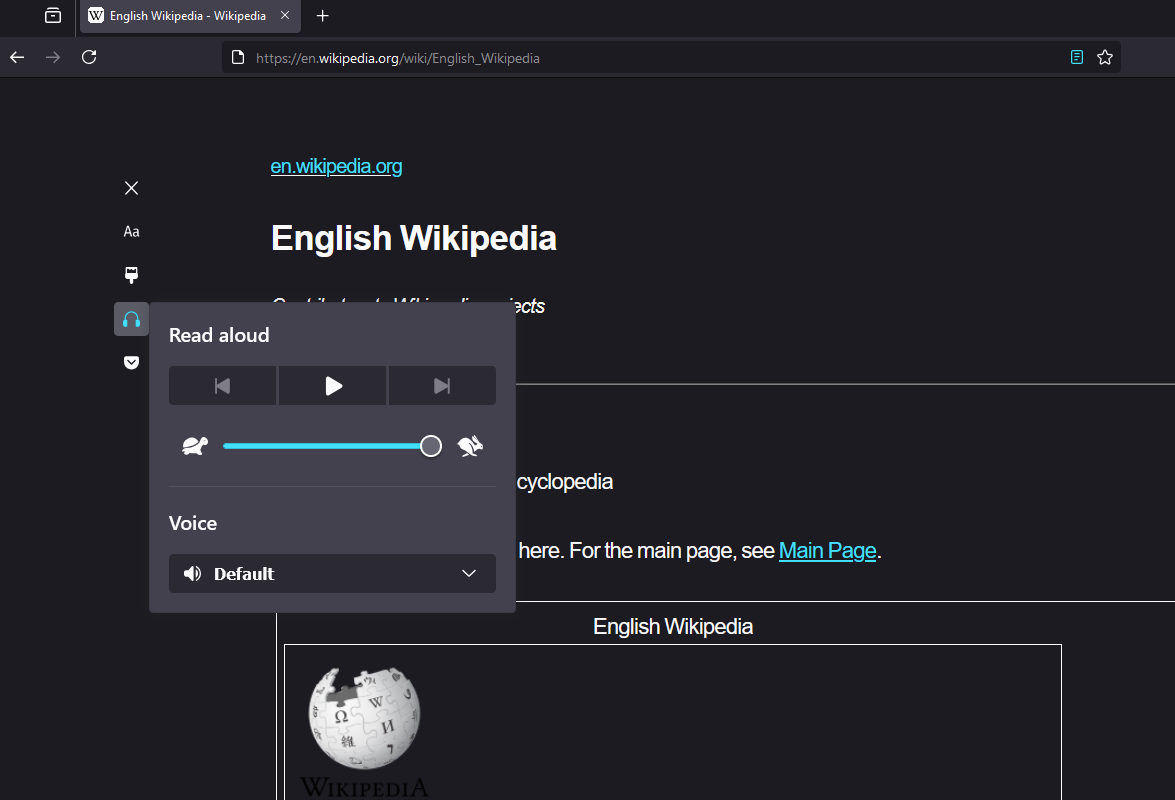The width and height of the screenshot is (1175, 800).
Task: Open a new tab with plus button
Action: pos(322,16)
